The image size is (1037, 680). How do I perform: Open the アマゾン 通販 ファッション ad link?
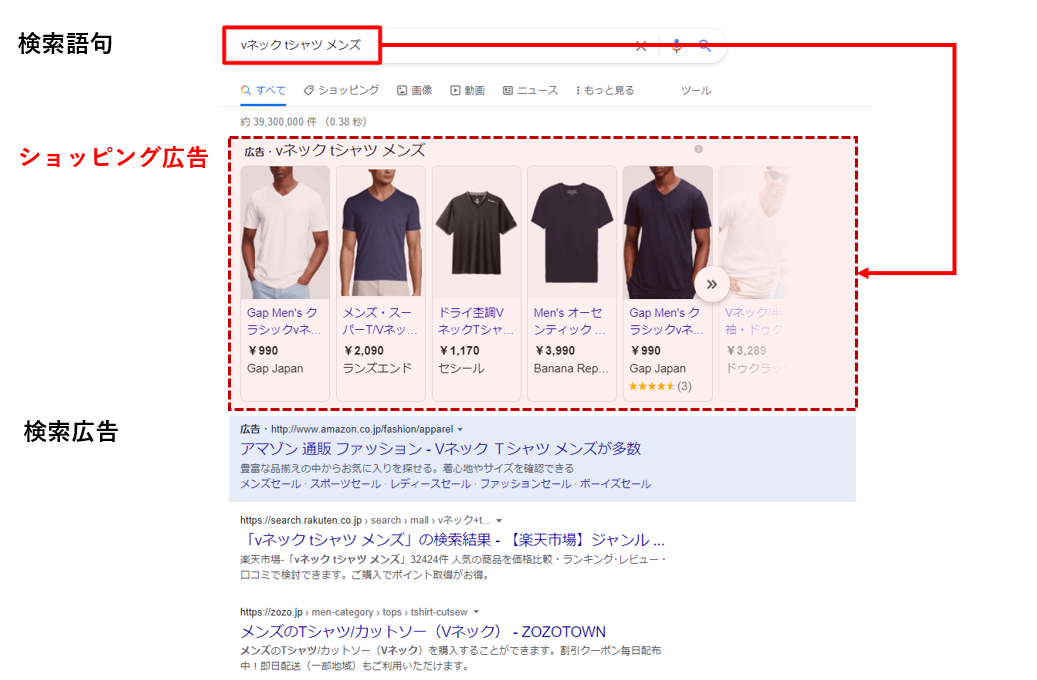click(441, 449)
